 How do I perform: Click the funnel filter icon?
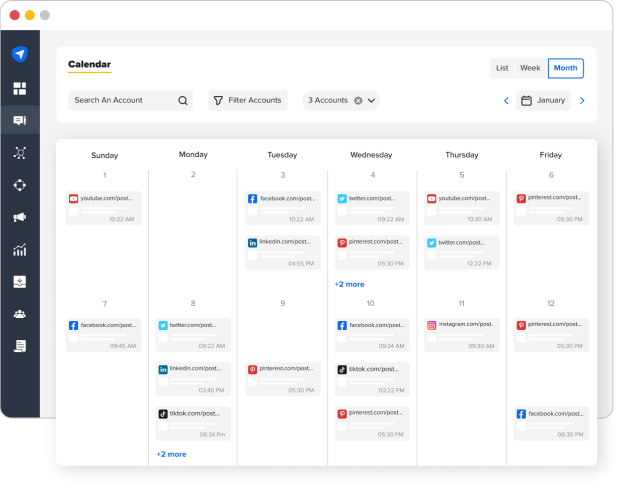click(x=218, y=100)
